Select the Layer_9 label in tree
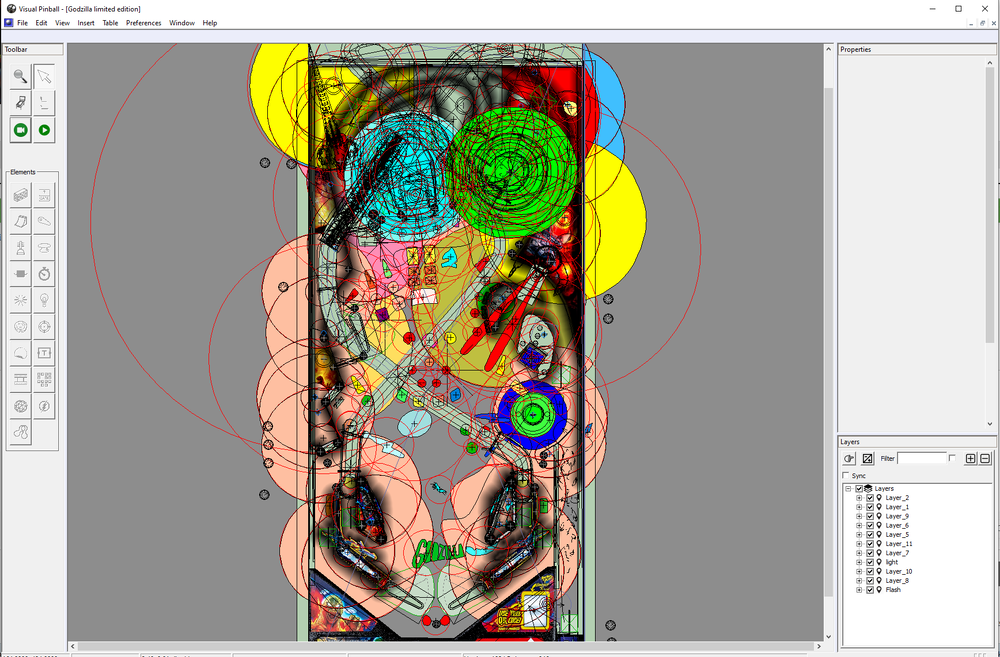1000x657 pixels. [897, 516]
